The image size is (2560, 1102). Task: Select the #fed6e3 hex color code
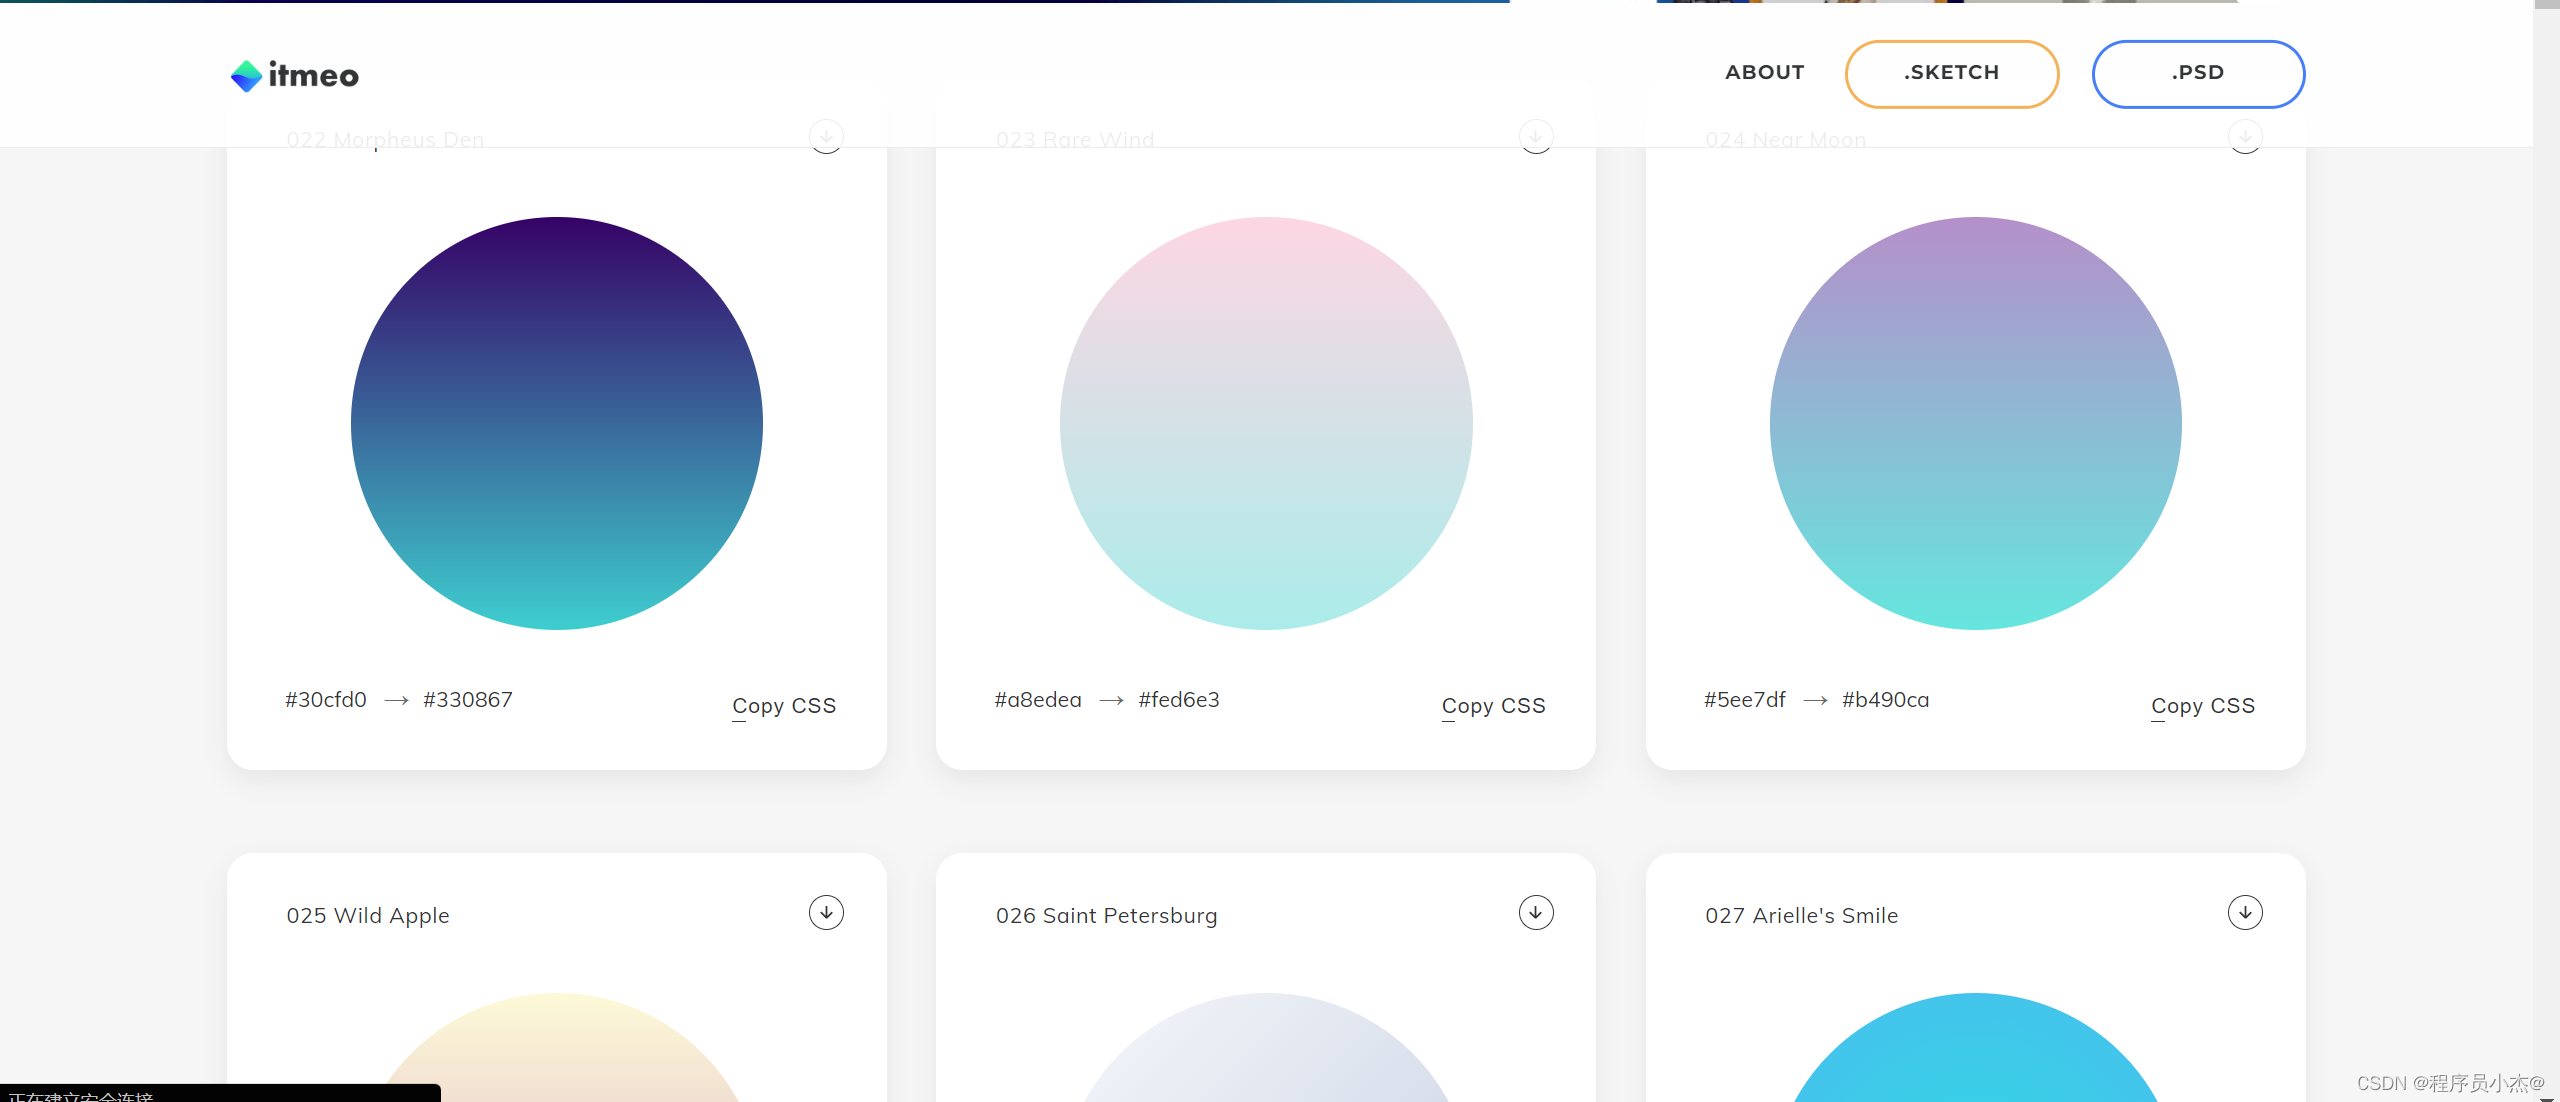click(1179, 700)
